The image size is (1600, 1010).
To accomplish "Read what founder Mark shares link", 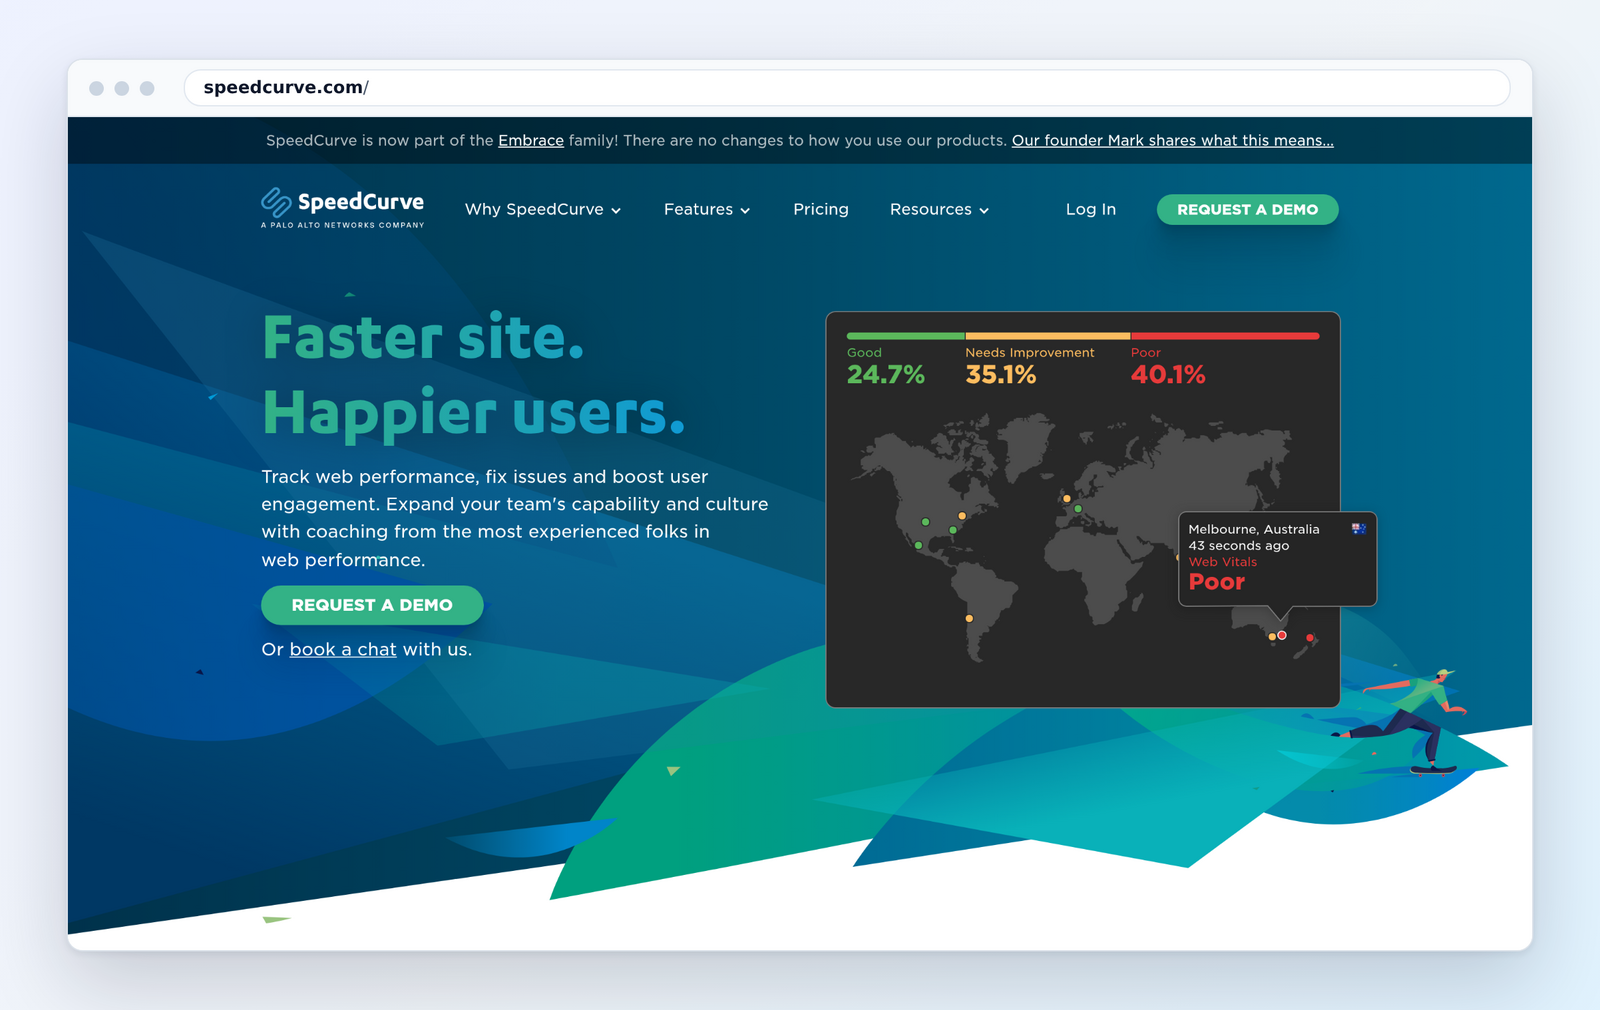I will (x=1173, y=141).
